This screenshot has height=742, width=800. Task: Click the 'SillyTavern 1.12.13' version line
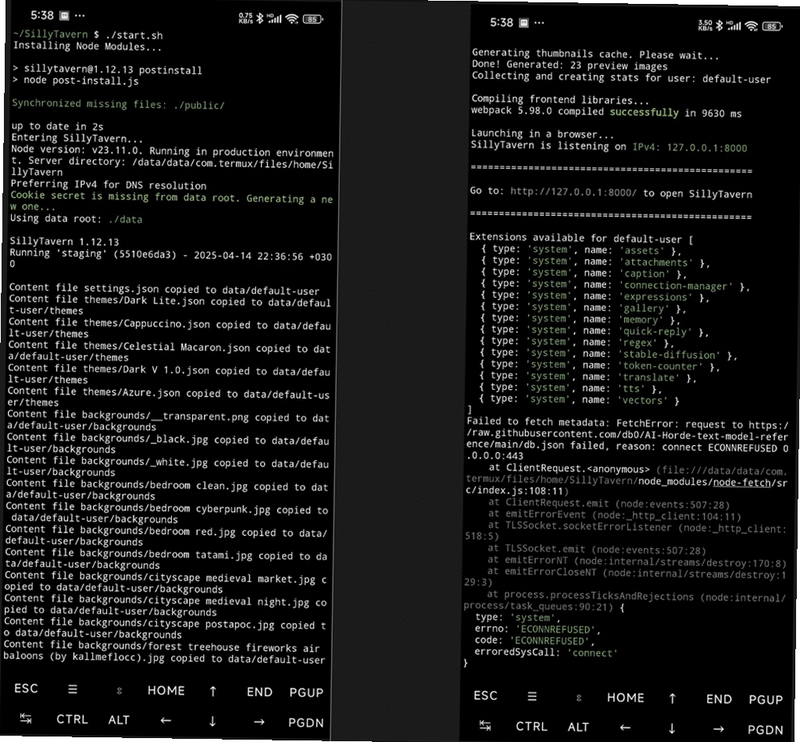(64, 241)
